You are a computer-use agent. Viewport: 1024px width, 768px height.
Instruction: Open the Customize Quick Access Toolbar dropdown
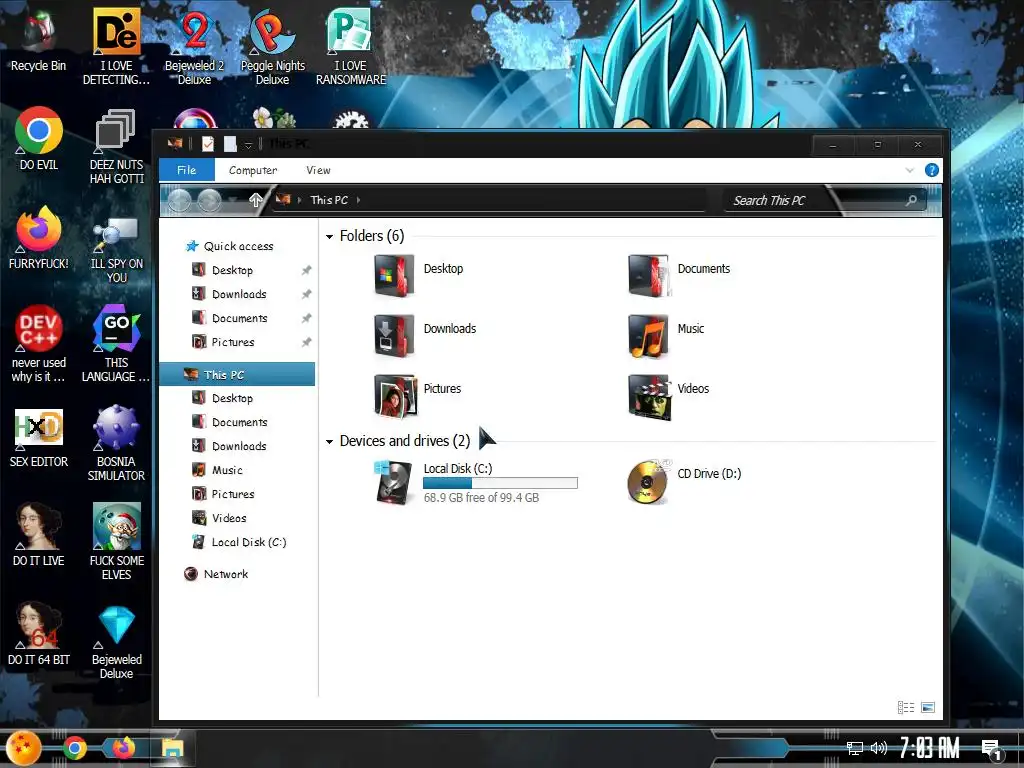(248, 144)
